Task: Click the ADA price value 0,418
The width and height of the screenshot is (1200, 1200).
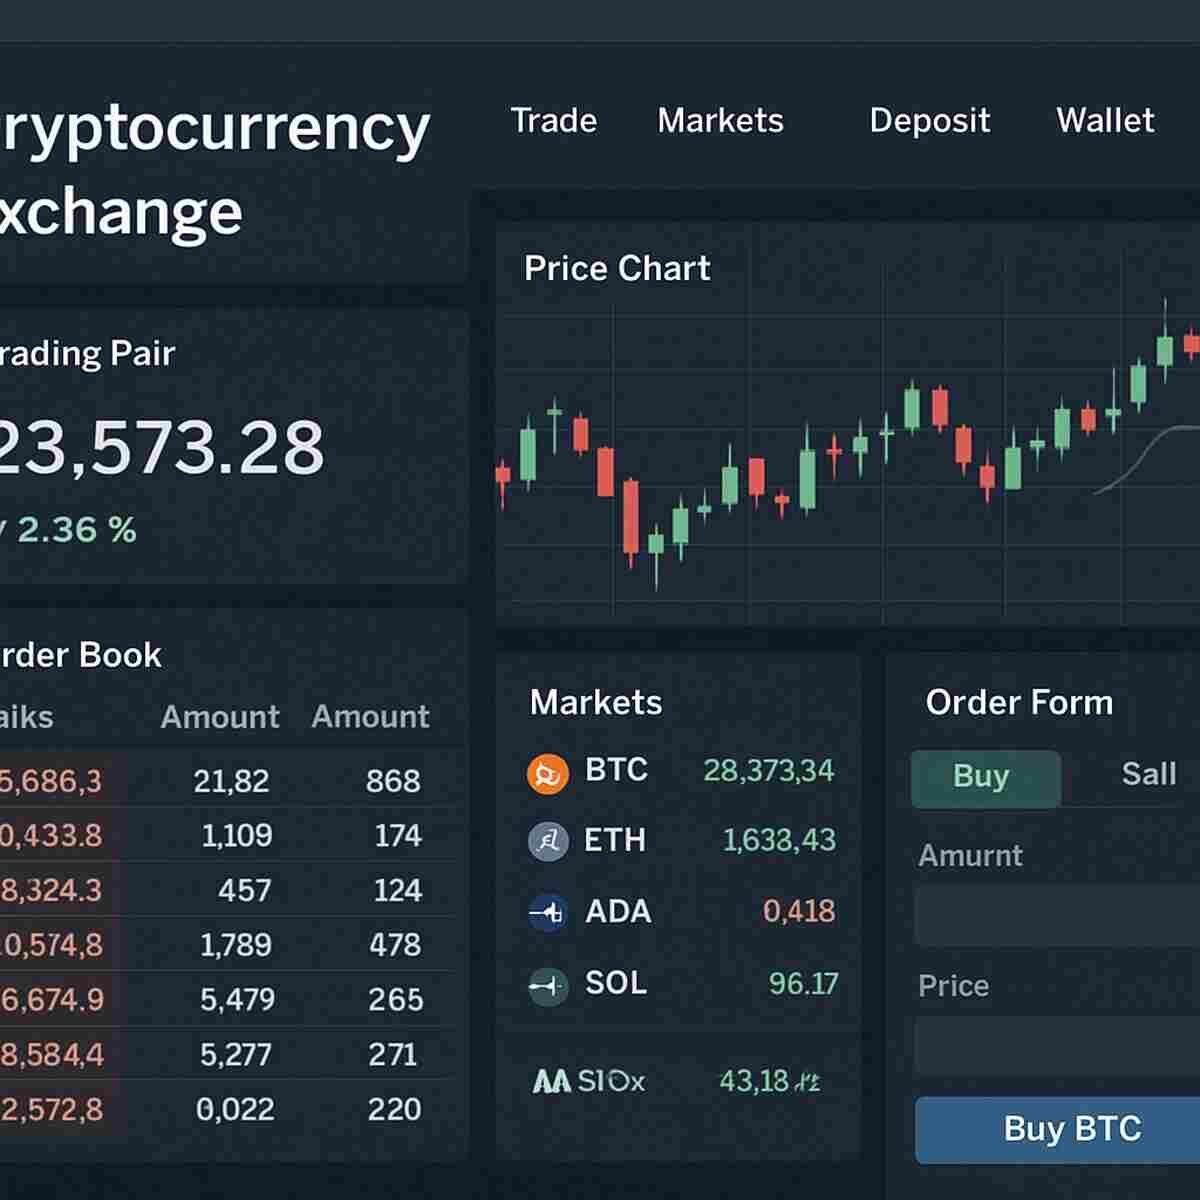Action: [798, 911]
